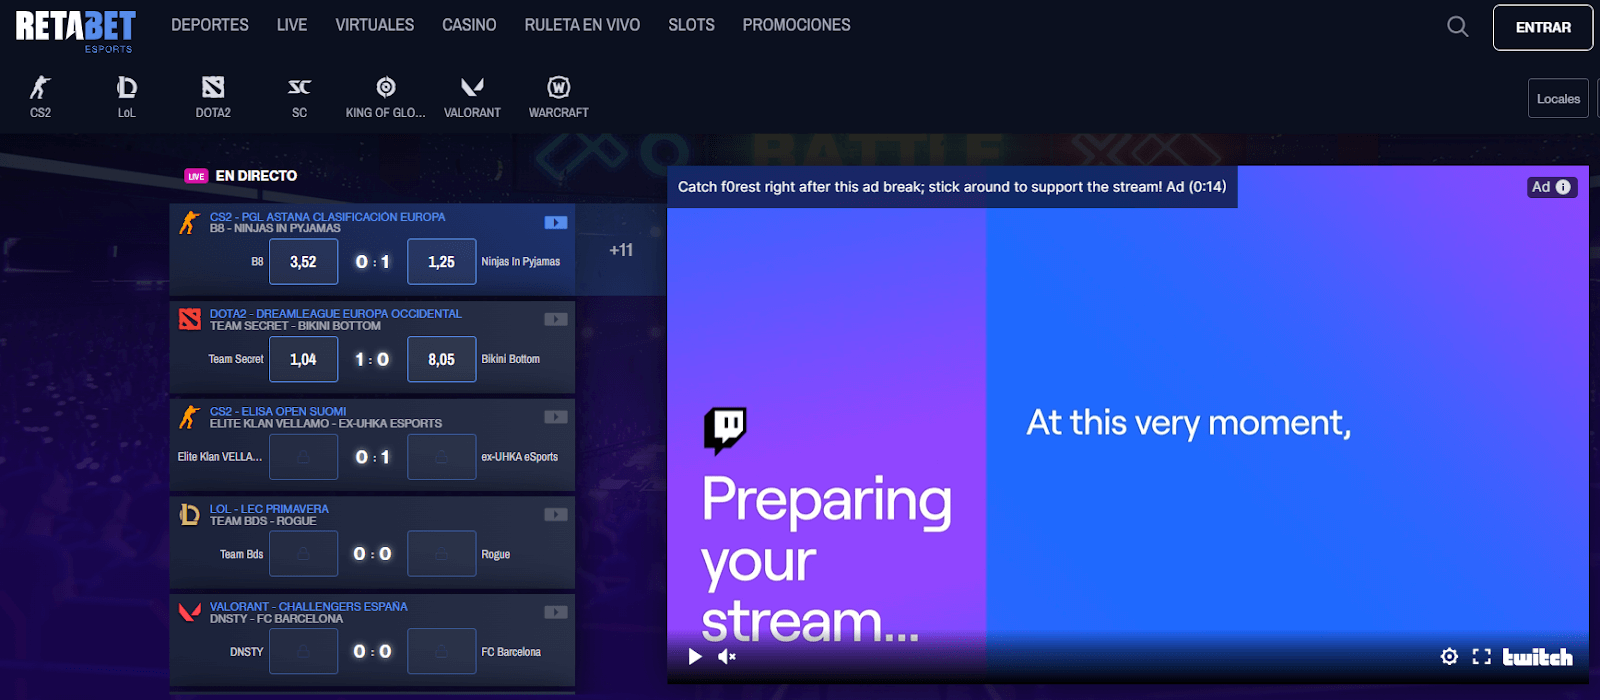
Task: Click the En Directo heading
Action: point(256,176)
